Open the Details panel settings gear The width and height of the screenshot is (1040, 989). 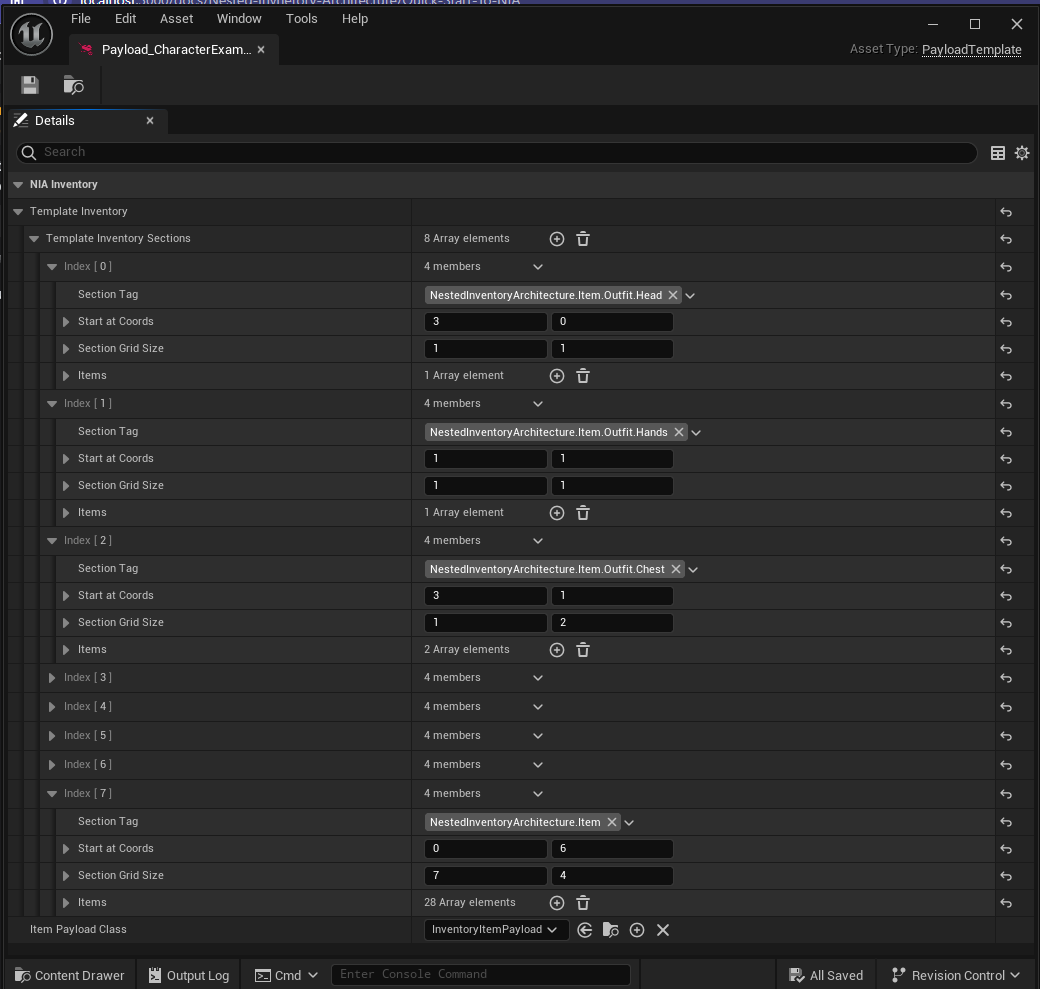(1021, 152)
